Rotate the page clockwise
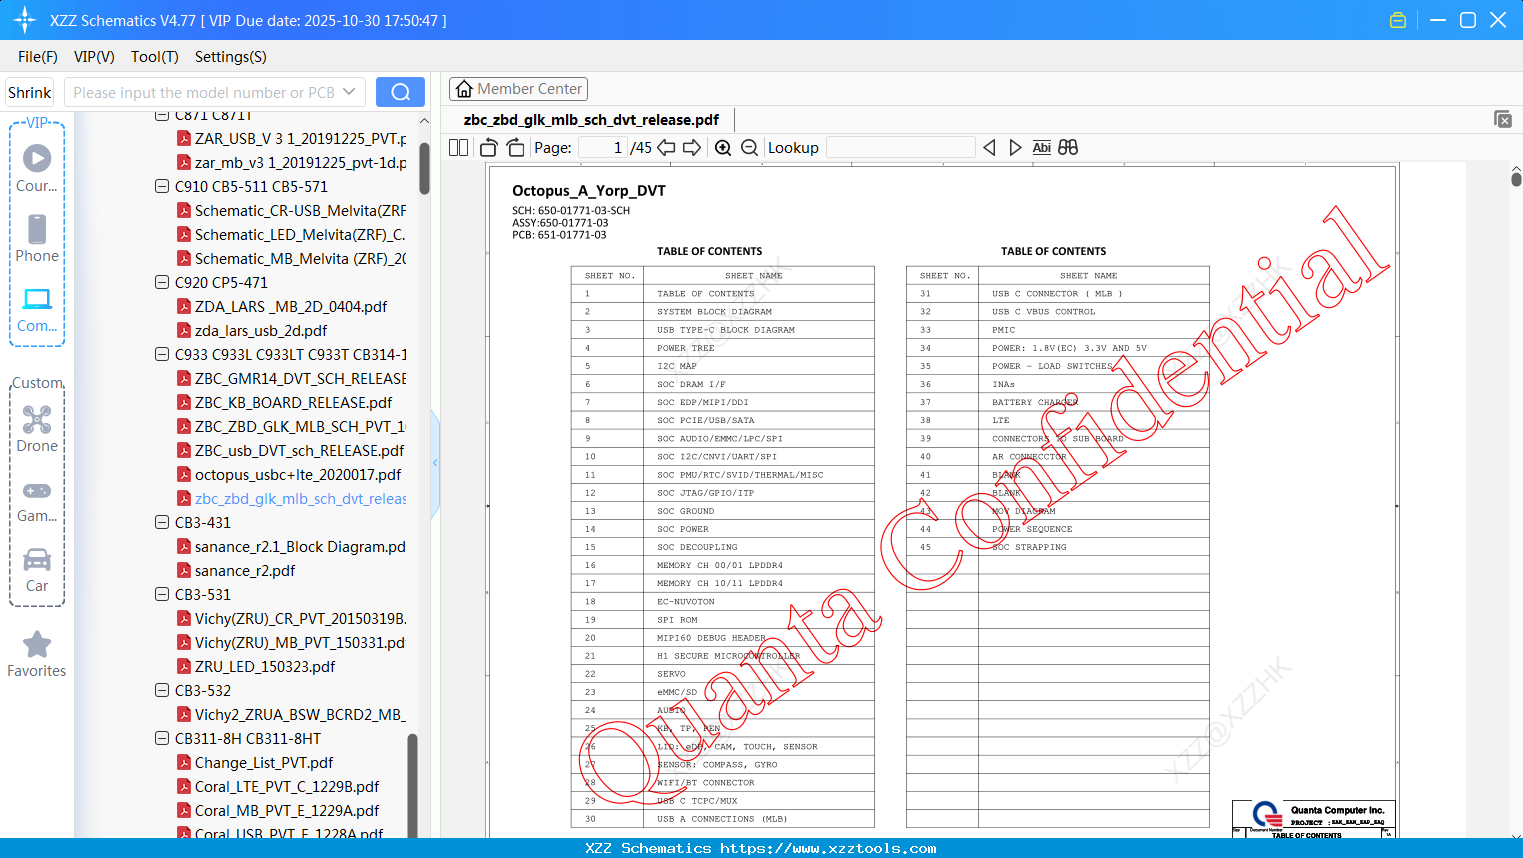 click(x=516, y=148)
